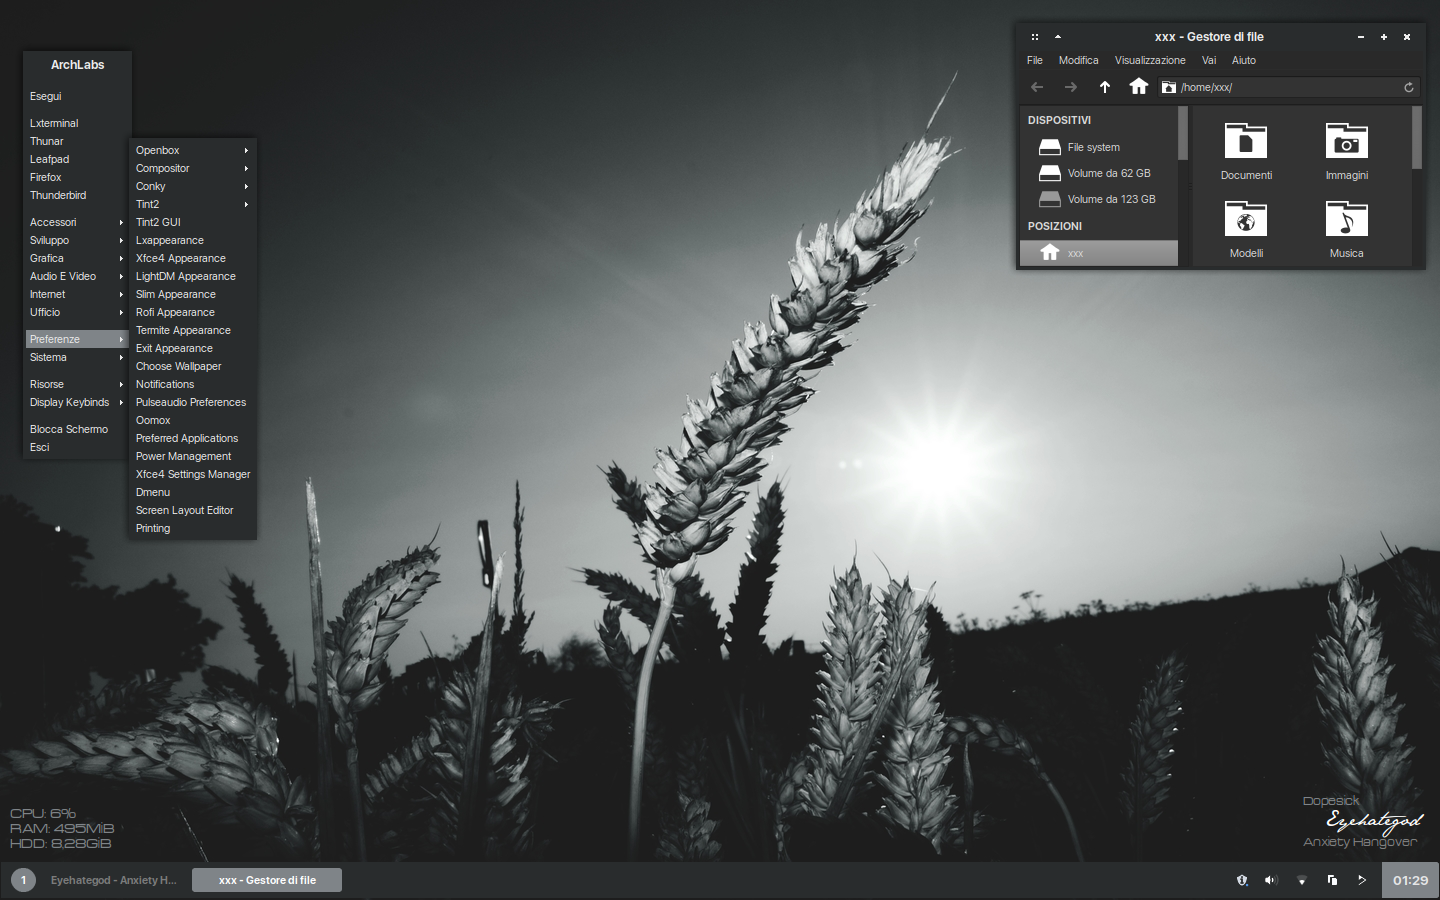Reload the folder with the refresh icon
Viewport: 1440px width, 900px height.
[1409, 87]
